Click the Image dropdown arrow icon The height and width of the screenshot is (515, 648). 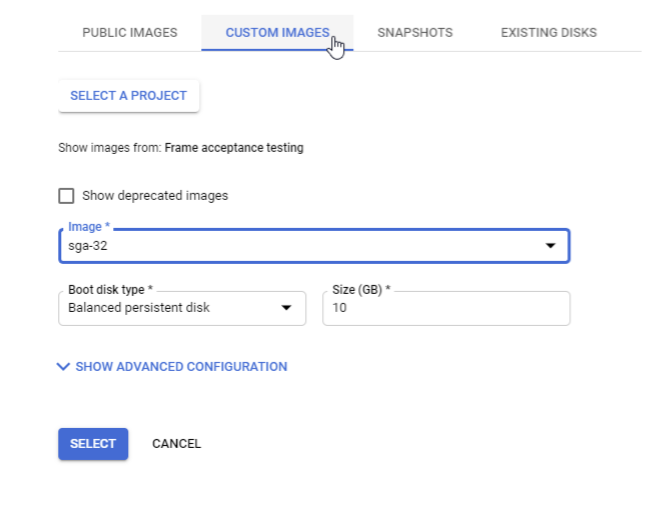[x=550, y=246]
